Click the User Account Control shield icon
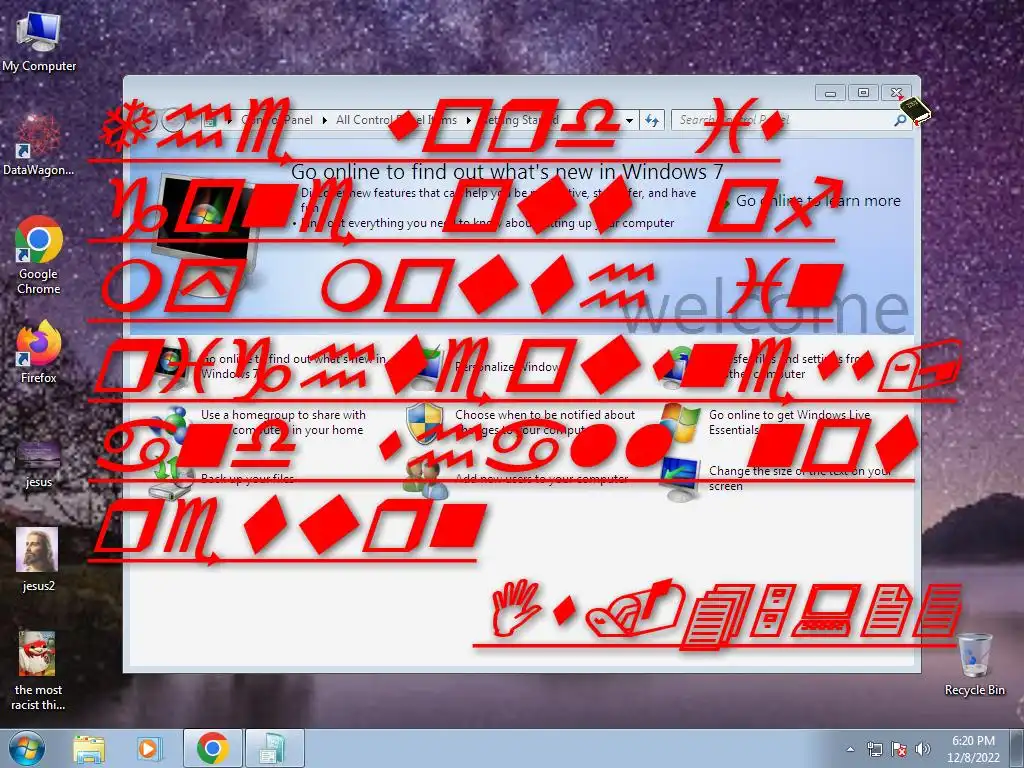 click(424, 423)
